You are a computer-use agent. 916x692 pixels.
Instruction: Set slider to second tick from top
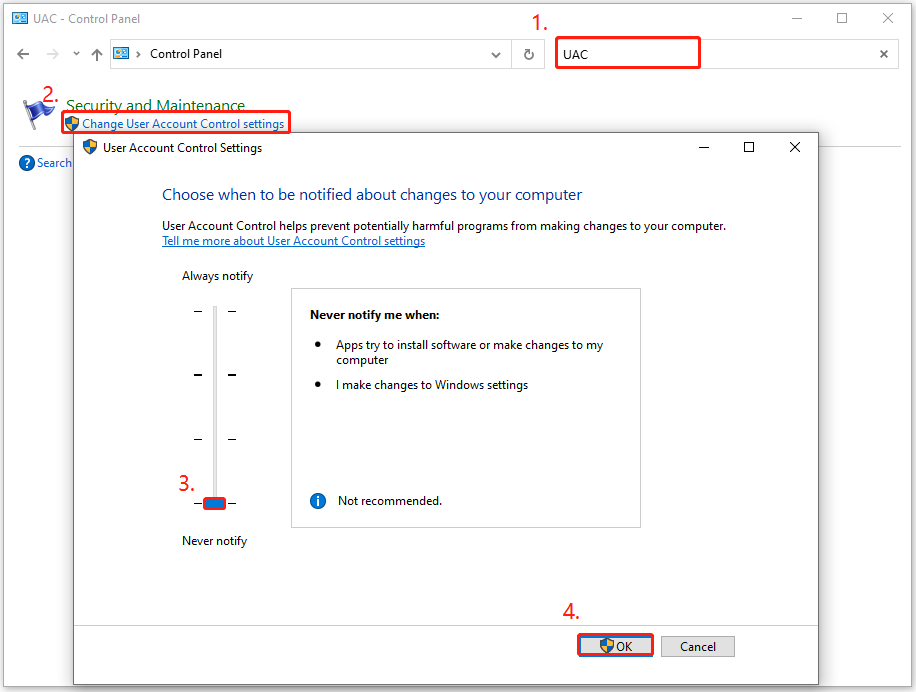215,374
